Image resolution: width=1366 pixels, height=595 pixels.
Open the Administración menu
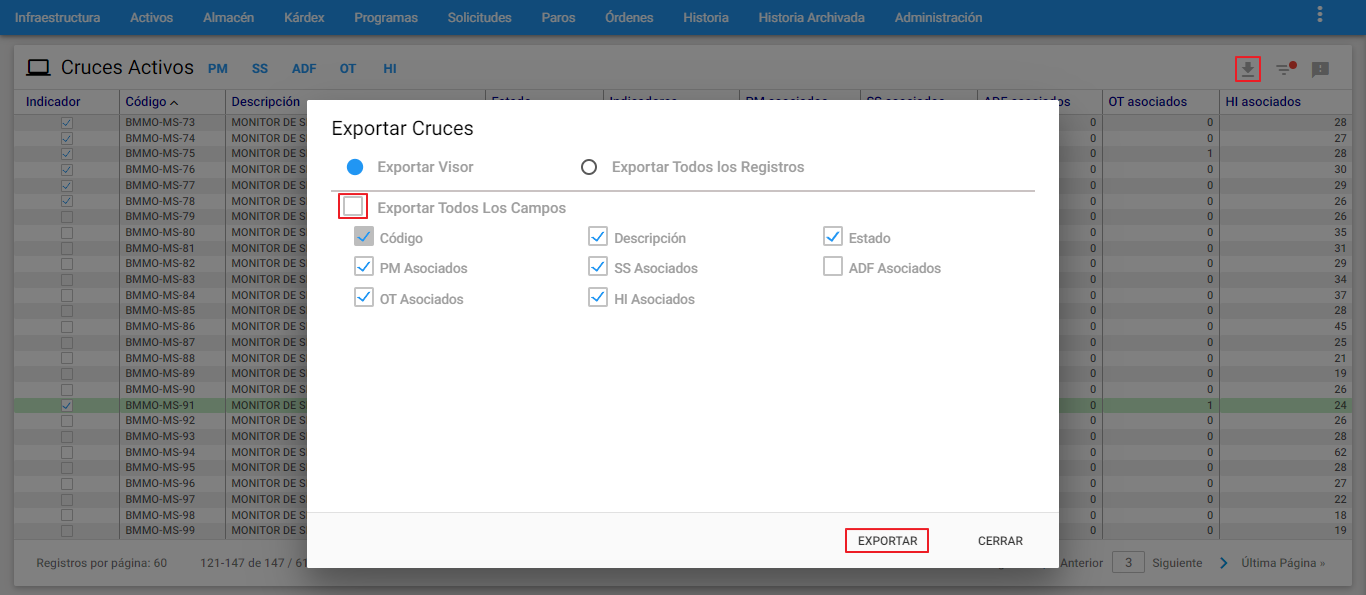coord(938,18)
